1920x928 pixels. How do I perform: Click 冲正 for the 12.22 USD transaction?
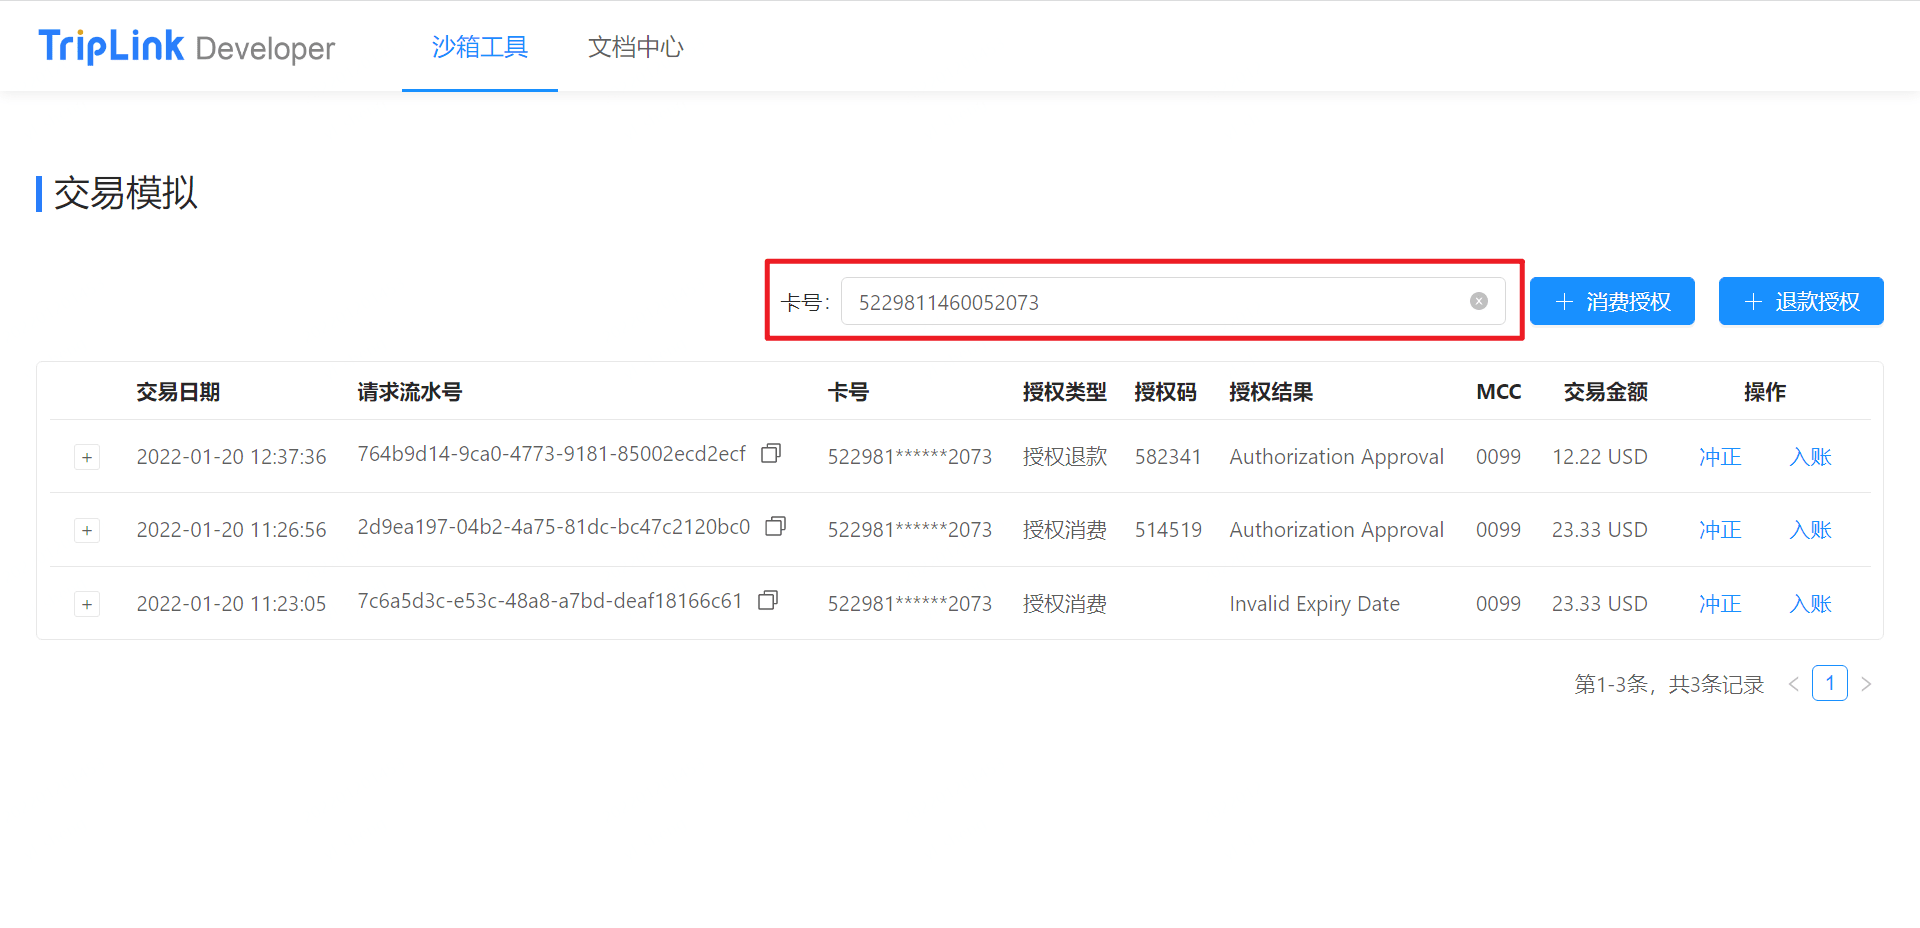(1720, 457)
